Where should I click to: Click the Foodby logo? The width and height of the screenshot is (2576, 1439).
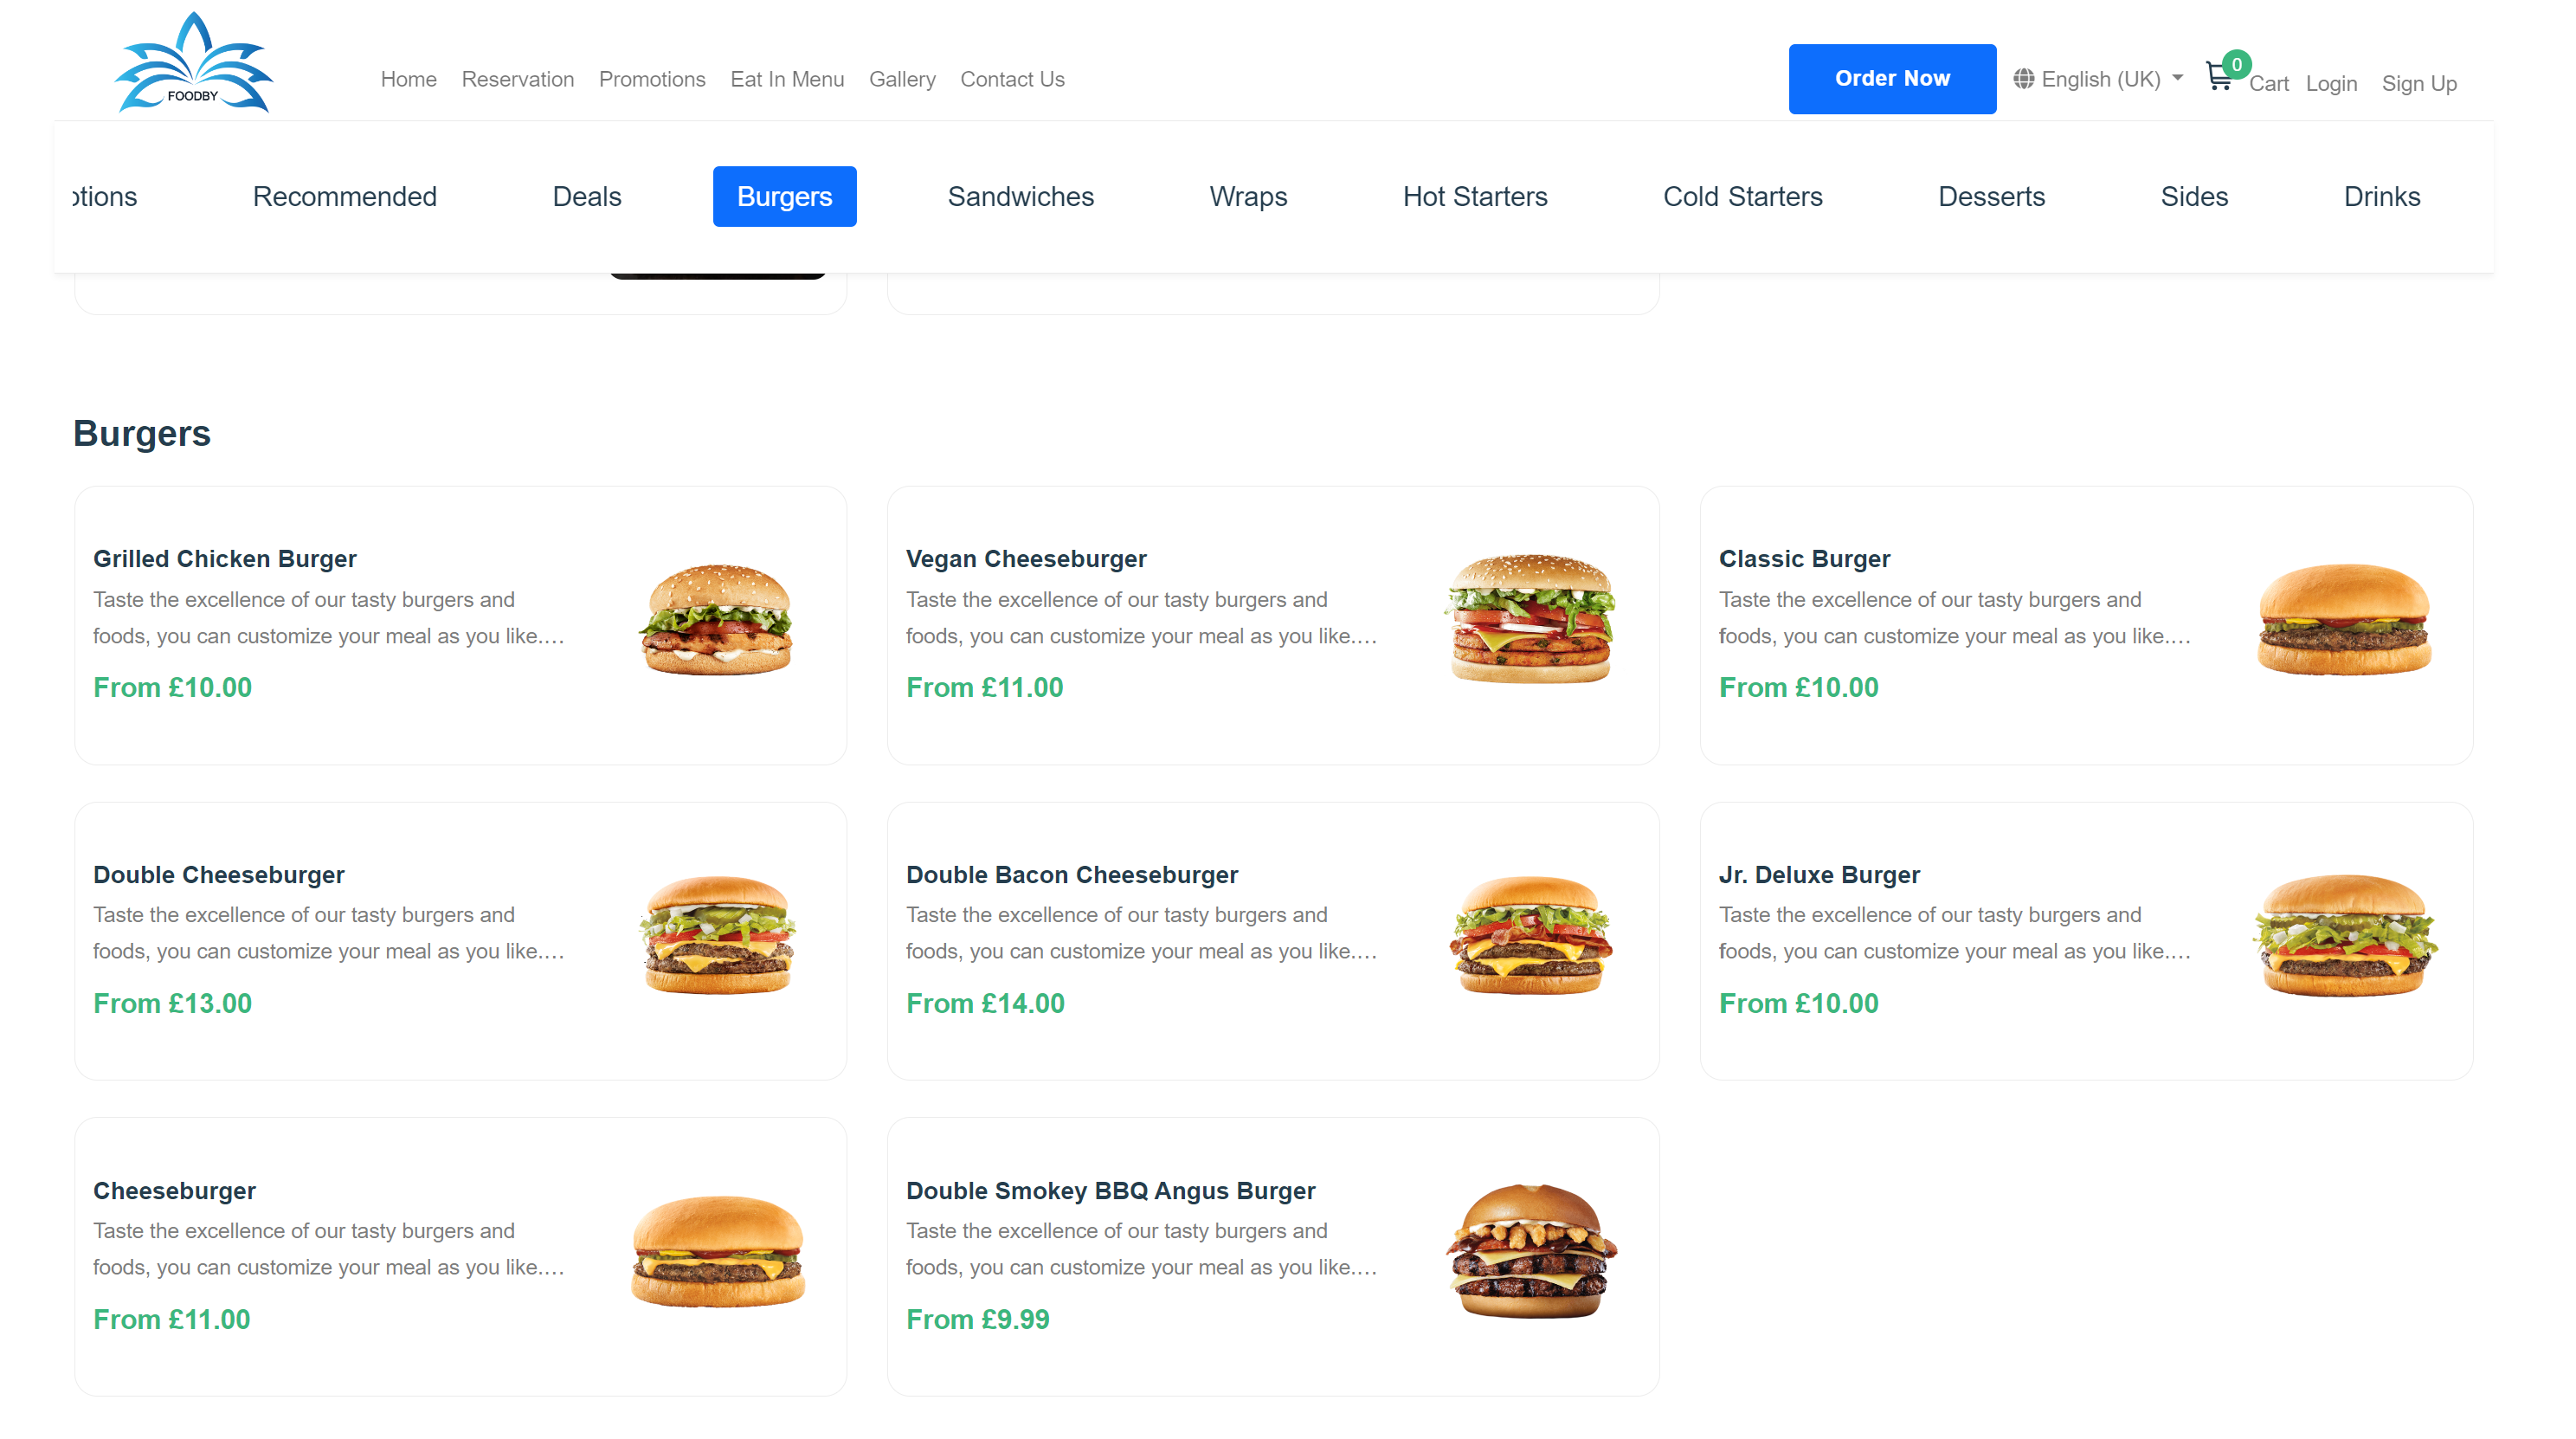(193, 62)
